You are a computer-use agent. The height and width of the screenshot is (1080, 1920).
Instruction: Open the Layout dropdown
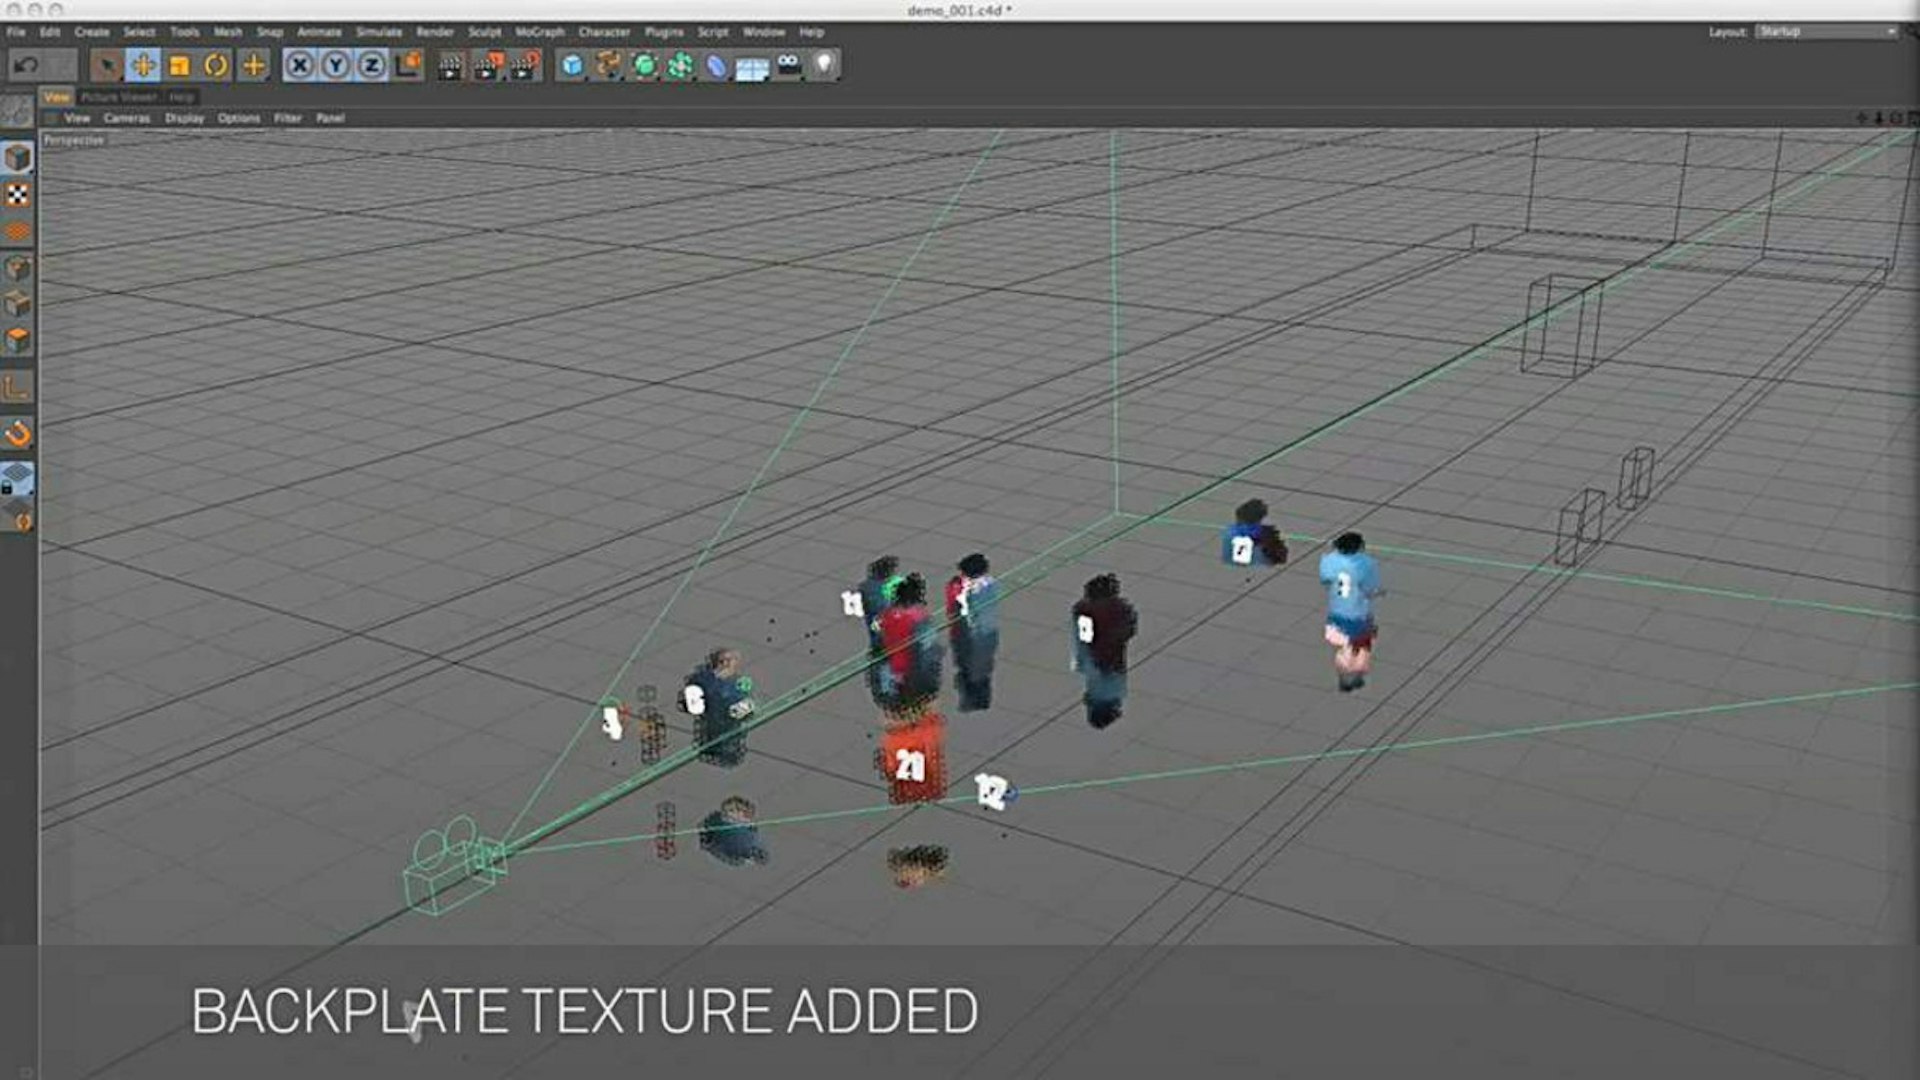coord(1826,32)
